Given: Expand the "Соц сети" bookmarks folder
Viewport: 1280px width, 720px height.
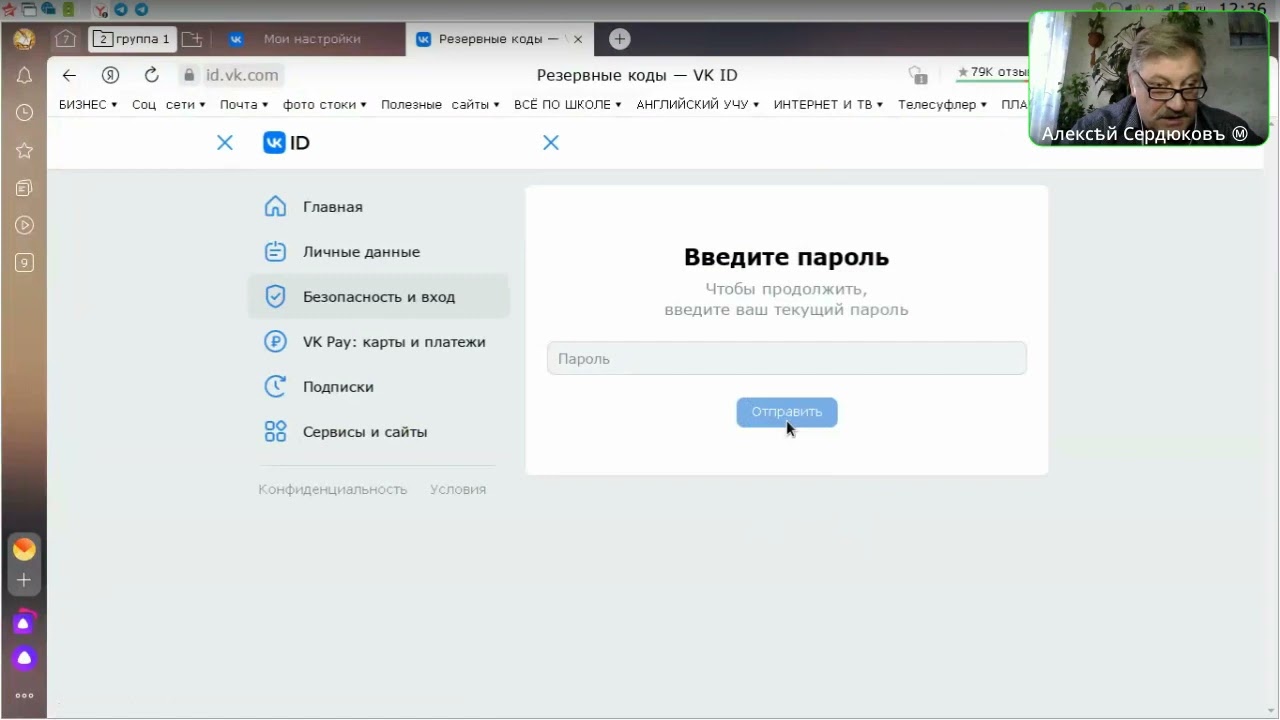Looking at the screenshot, I should tap(168, 104).
